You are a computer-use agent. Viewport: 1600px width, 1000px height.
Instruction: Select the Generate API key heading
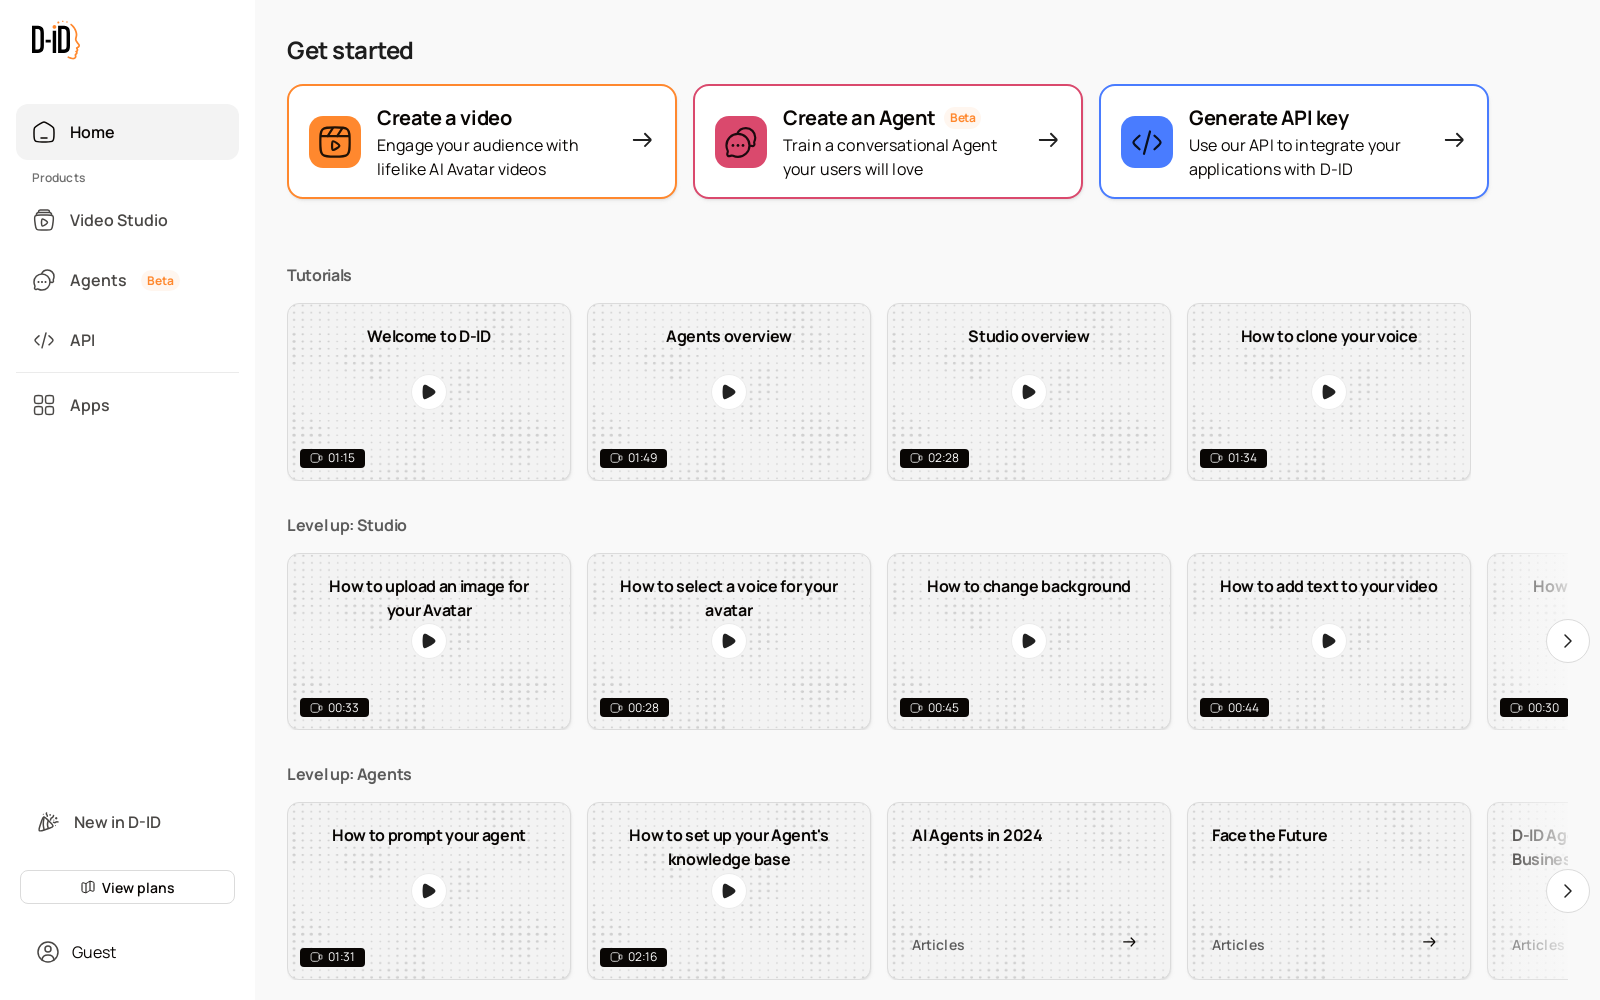[x=1269, y=118]
